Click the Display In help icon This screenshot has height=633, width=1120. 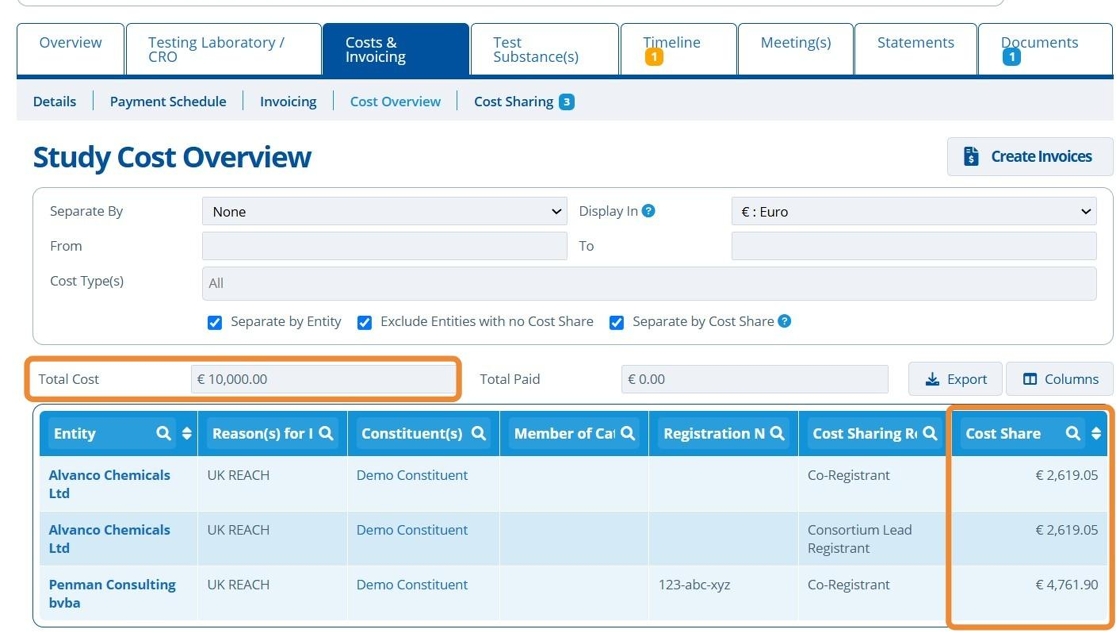tap(649, 211)
